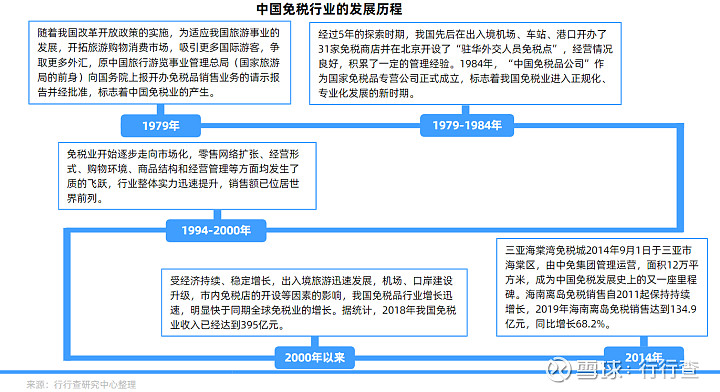
Task: Click the snowball logo icon in the watermark
Action: (559, 369)
